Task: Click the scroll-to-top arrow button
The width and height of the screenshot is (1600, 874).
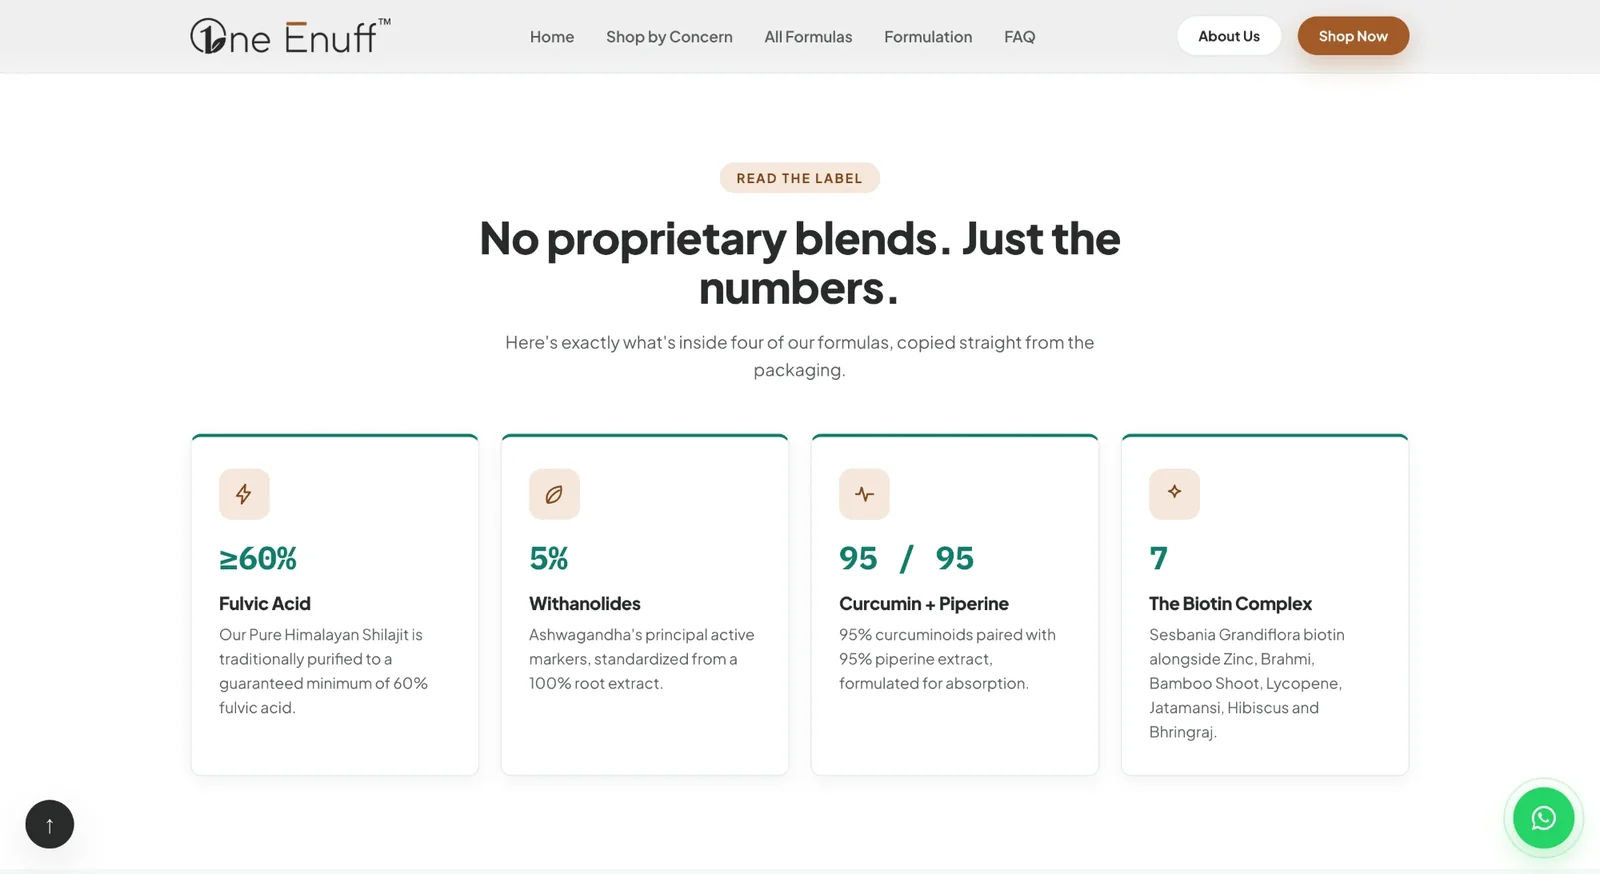Action: coord(50,824)
